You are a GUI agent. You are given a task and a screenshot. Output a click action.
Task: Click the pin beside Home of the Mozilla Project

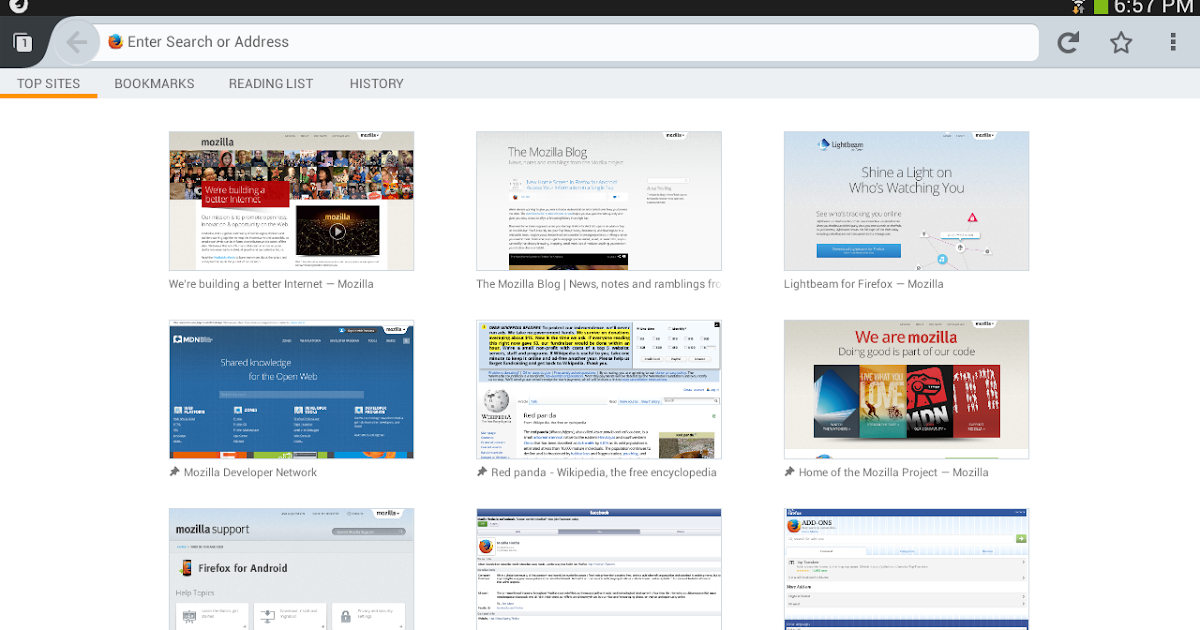click(790, 471)
